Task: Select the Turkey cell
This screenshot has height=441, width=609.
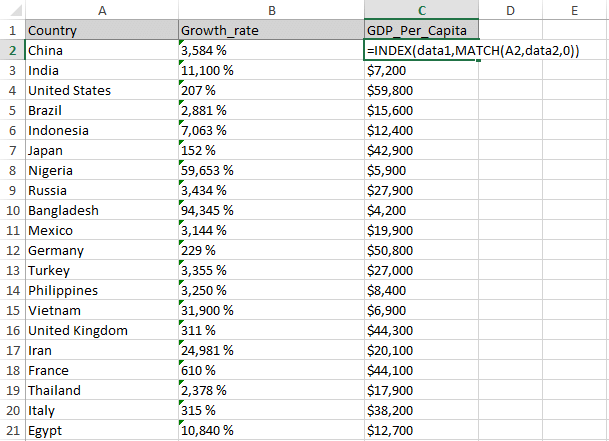Action: click(x=102, y=270)
